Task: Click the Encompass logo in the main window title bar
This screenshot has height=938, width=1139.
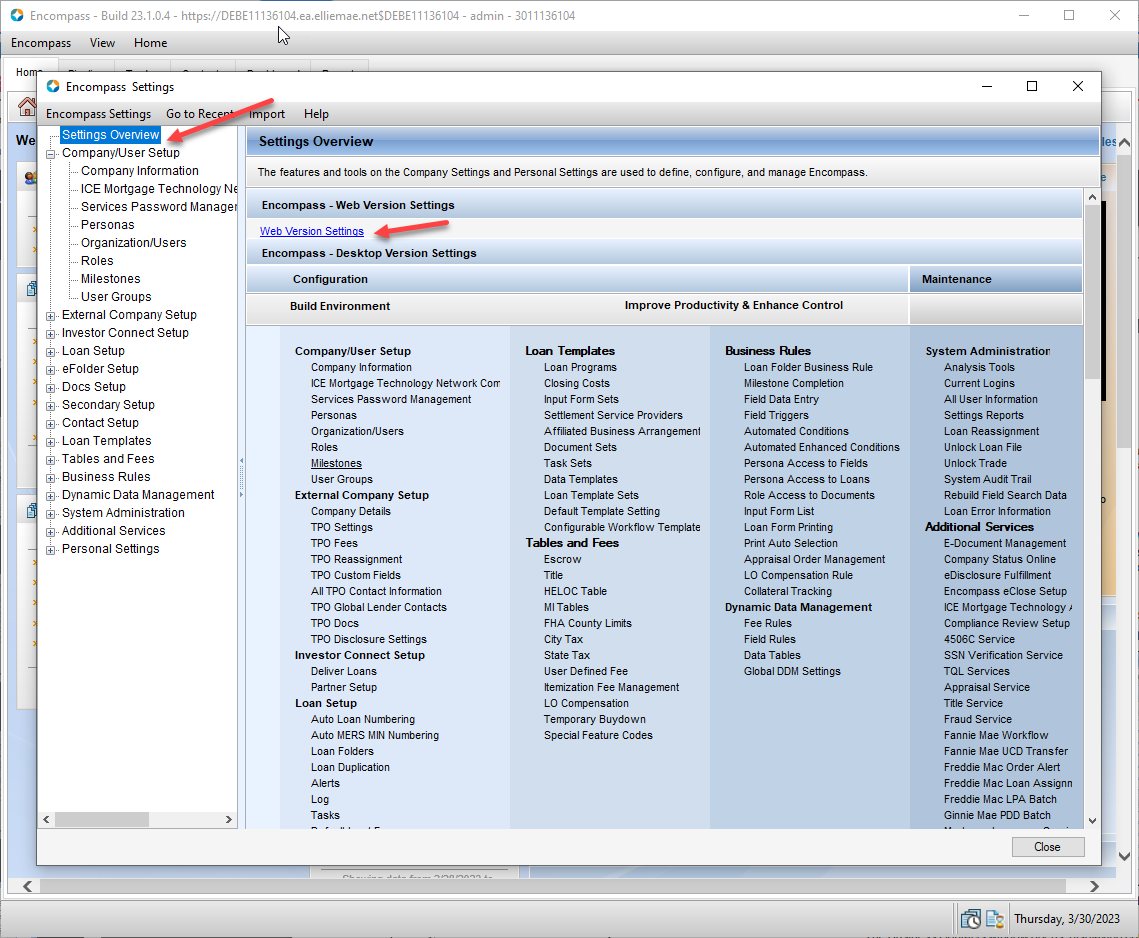Action: (x=17, y=15)
